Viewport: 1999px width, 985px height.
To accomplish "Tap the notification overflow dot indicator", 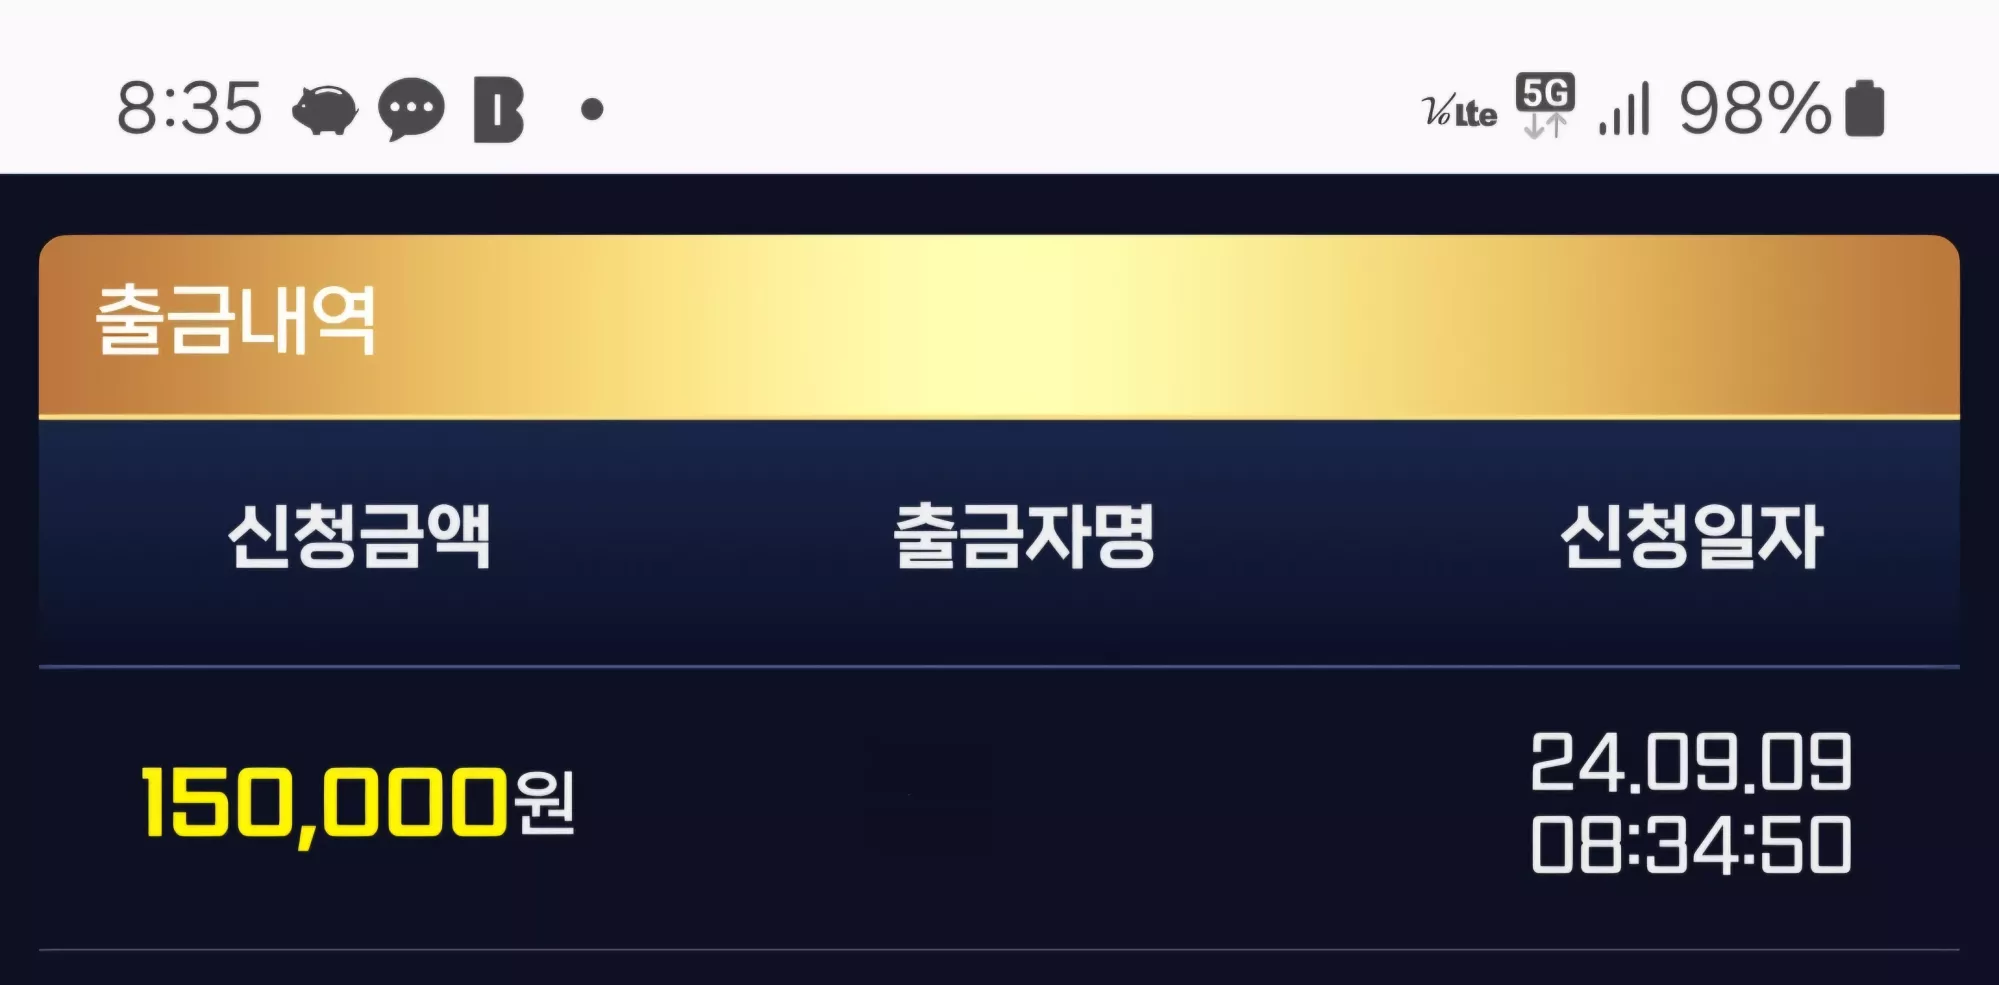I will point(592,109).
